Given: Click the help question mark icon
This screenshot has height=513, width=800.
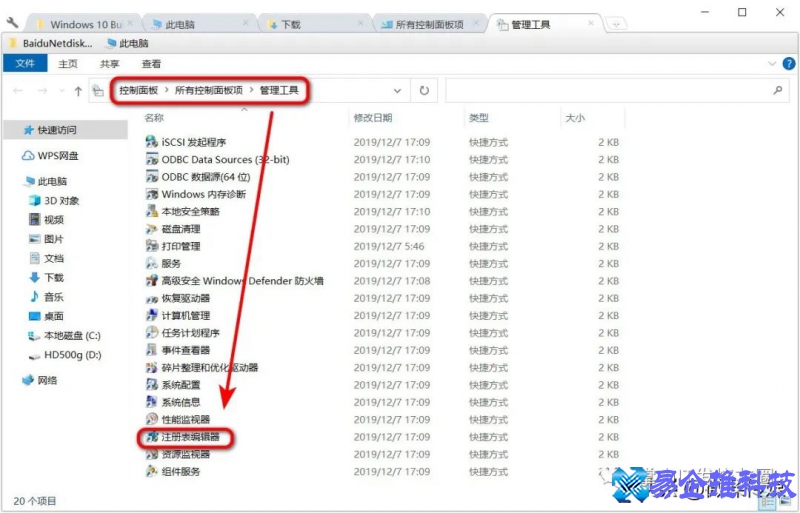Looking at the screenshot, I should pos(789,64).
